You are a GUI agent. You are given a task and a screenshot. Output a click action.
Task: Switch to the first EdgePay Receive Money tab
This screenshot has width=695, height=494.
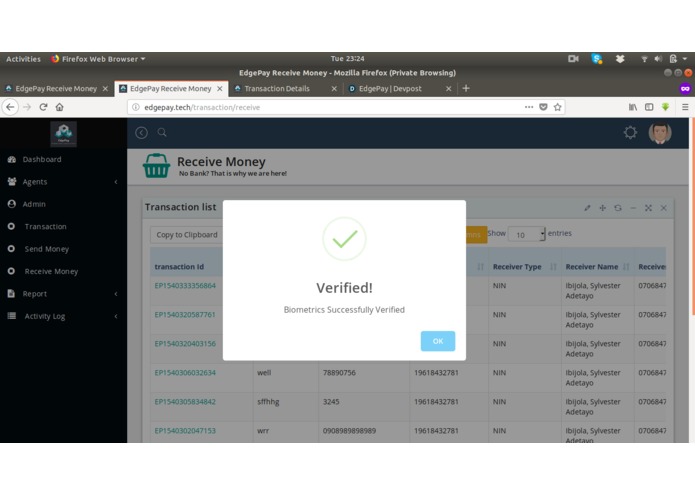click(x=56, y=89)
